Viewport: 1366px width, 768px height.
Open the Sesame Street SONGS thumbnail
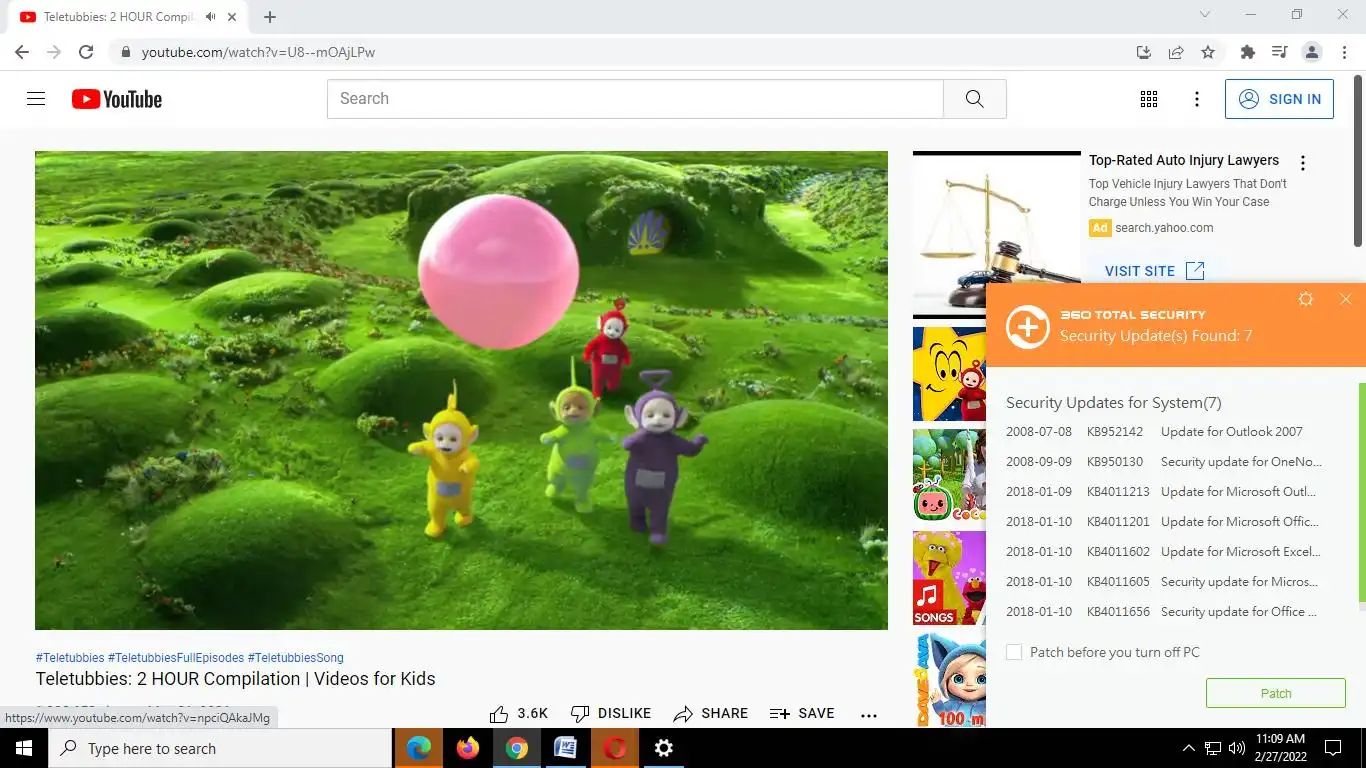click(x=949, y=578)
